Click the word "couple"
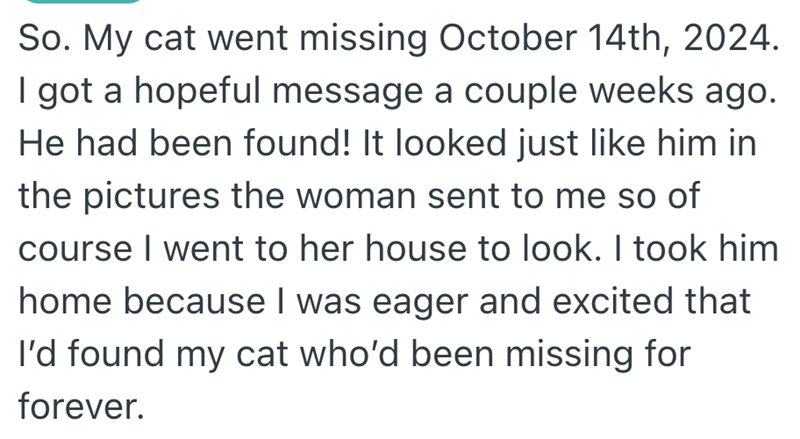The image size is (800, 439). pyautogui.click(x=520, y=96)
